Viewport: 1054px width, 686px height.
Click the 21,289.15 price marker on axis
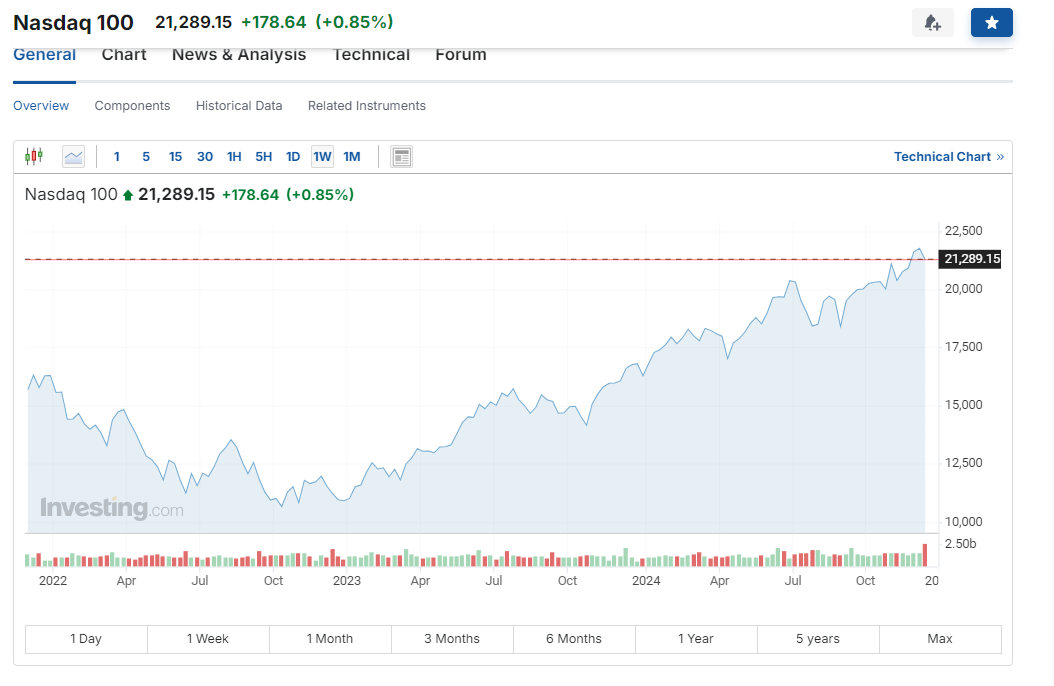pos(969,259)
